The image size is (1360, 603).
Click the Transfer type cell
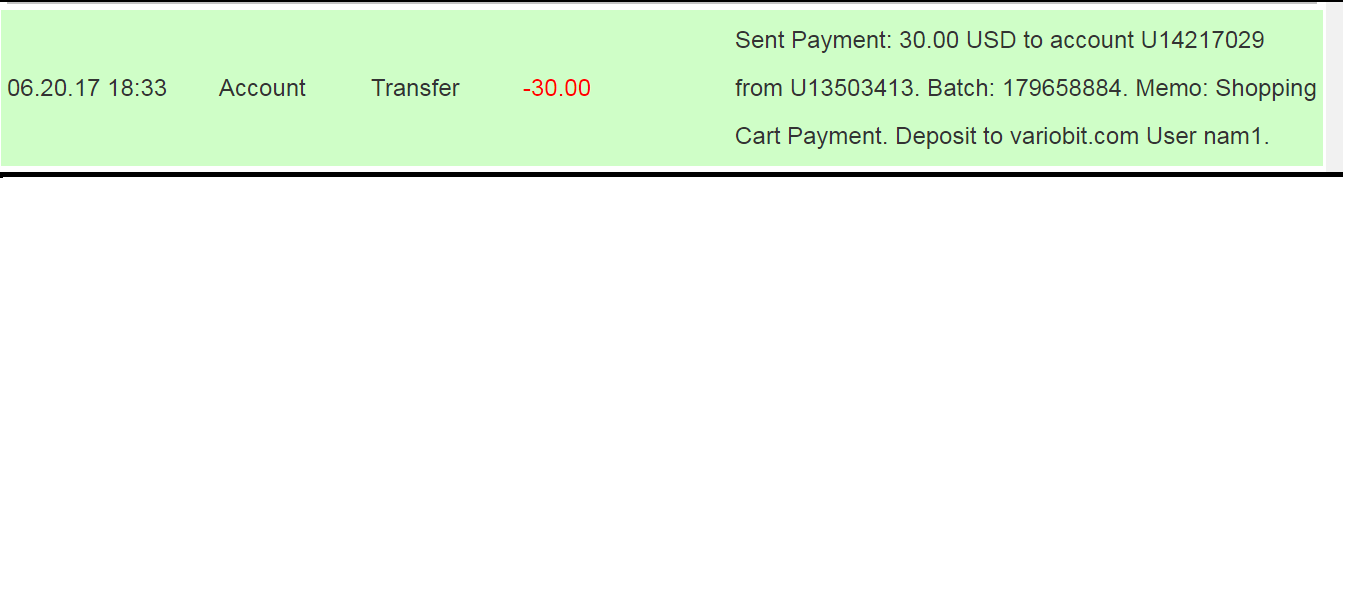[x=415, y=88]
